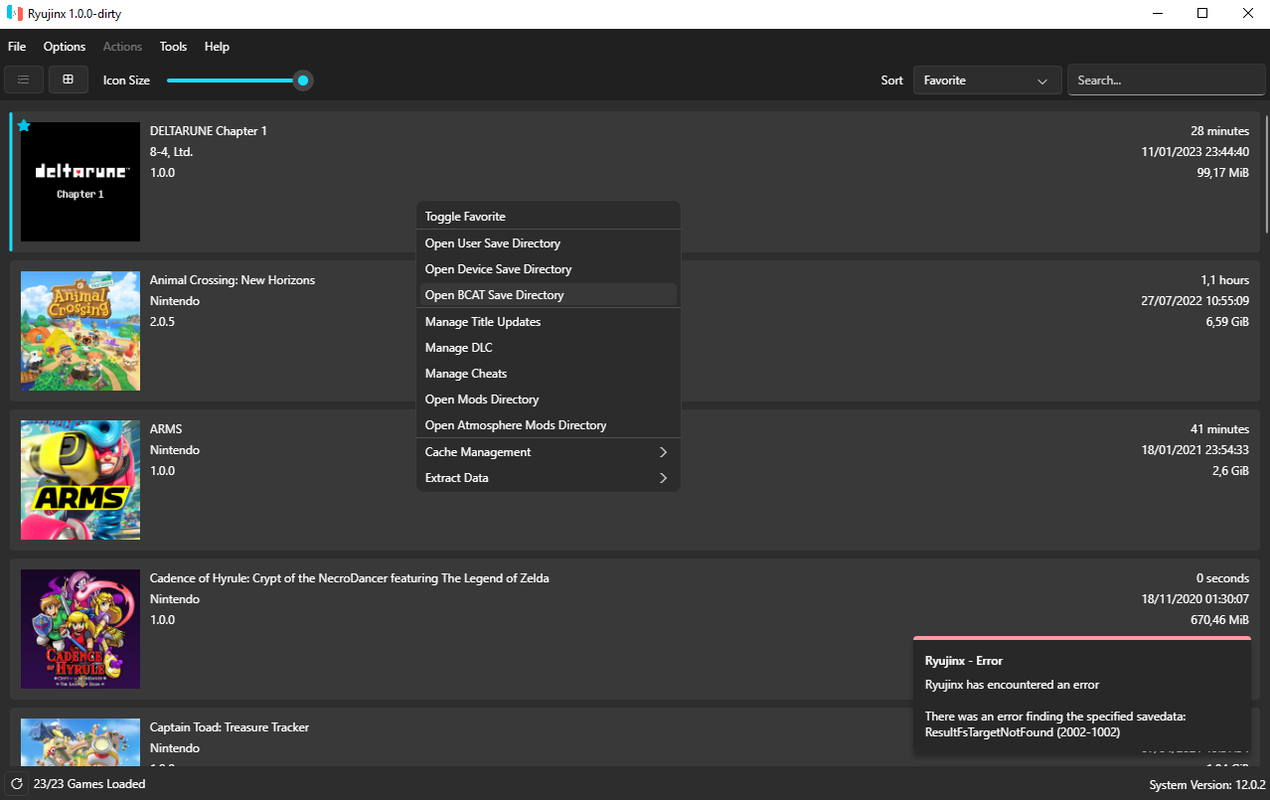Open the Tools menu
Screen dimensions: 1270x800
(x=173, y=47)
